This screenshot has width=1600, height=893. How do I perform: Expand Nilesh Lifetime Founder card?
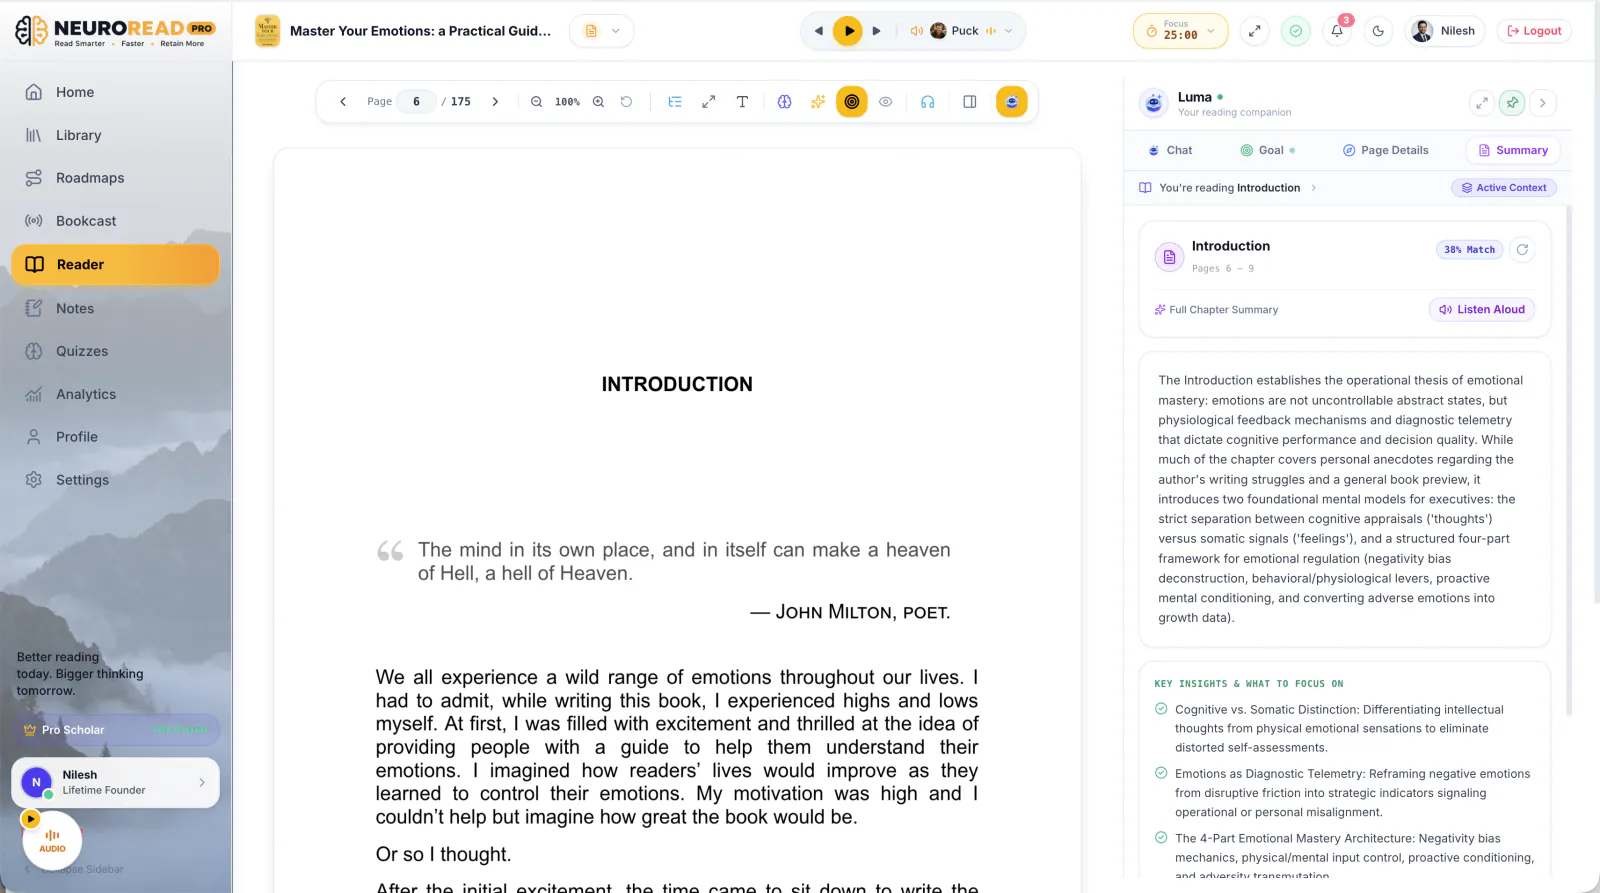115,783
